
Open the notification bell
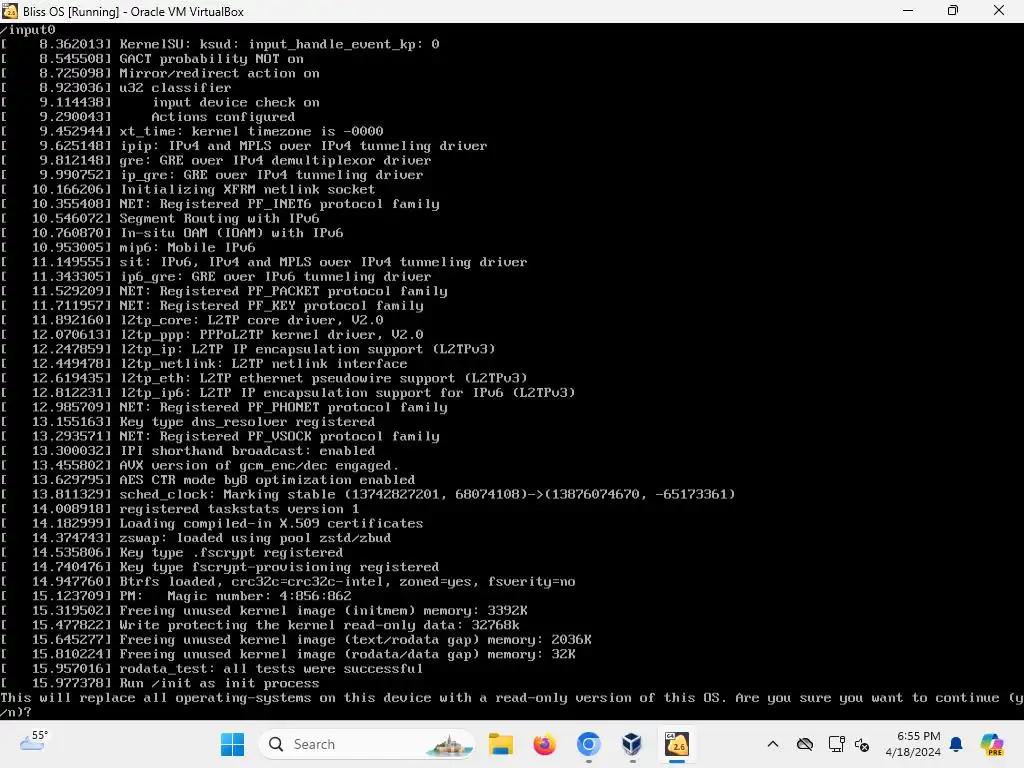pyautogui.click(x=956, y=744)
